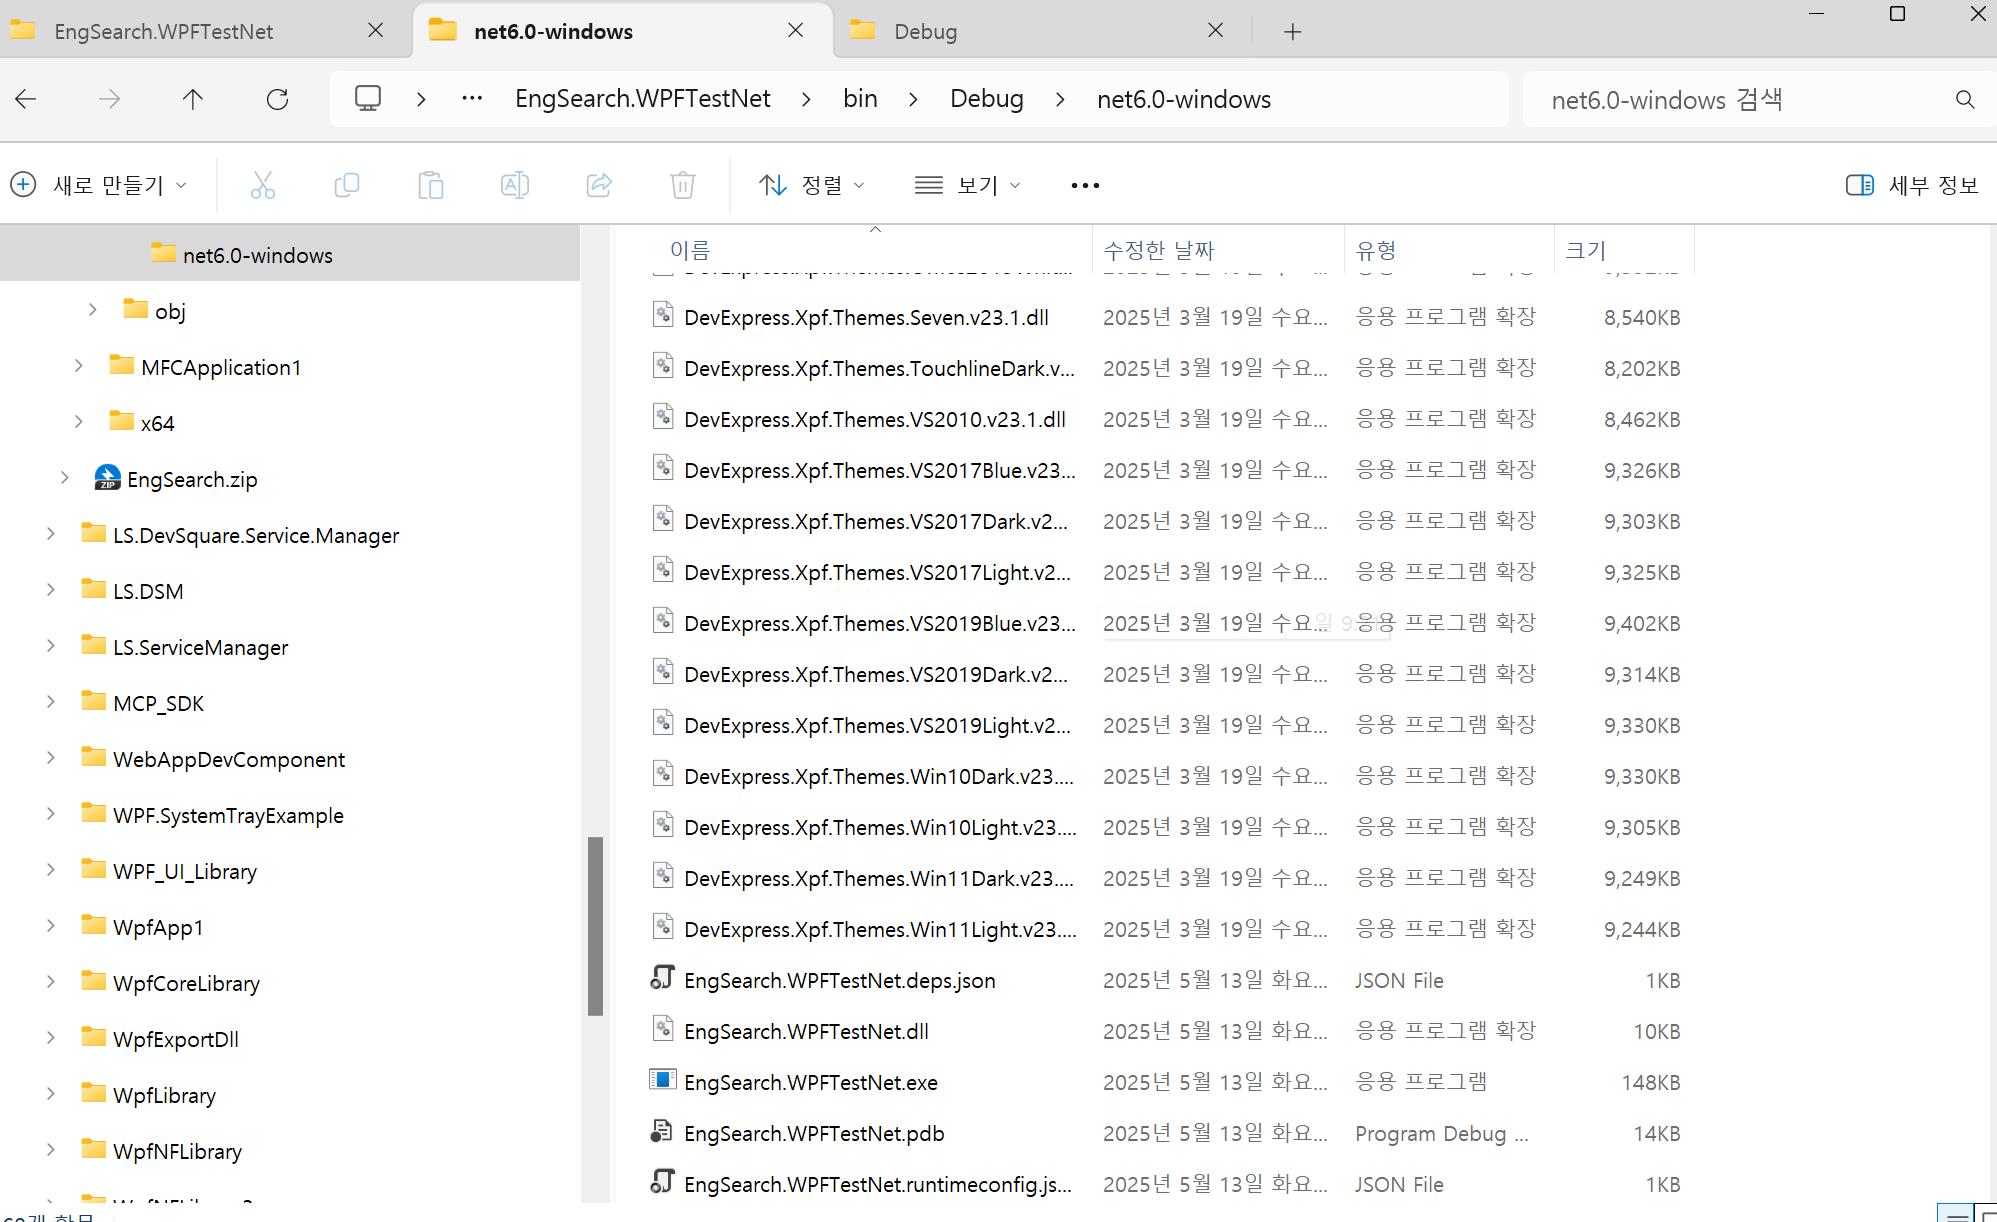Click the Cut scissors icon

(x=262, y=185)
